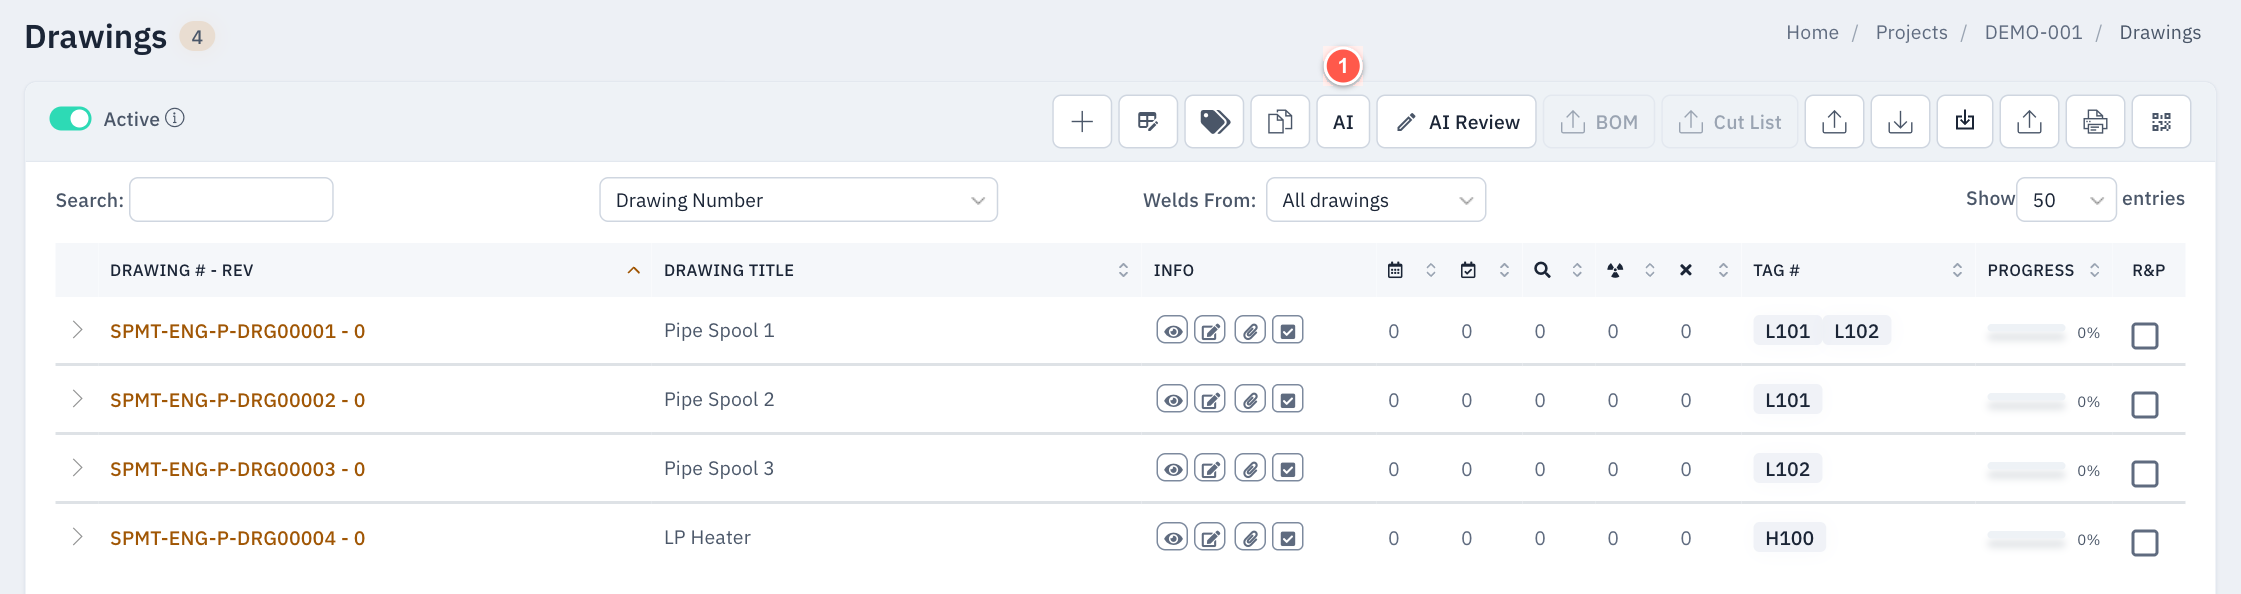The height and width of the screenshot is (594, 2241).
Task: Sort by DRAWING TITLE column
Action: [896, 270]
